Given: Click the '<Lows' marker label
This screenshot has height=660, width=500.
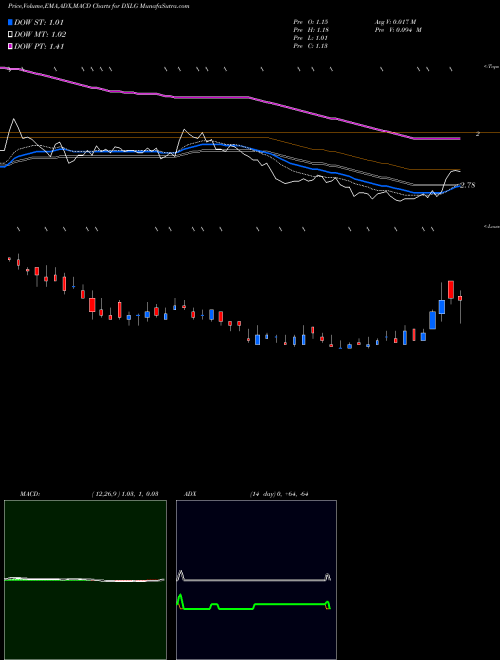Looking at the screenshot, I should [491, 226].
